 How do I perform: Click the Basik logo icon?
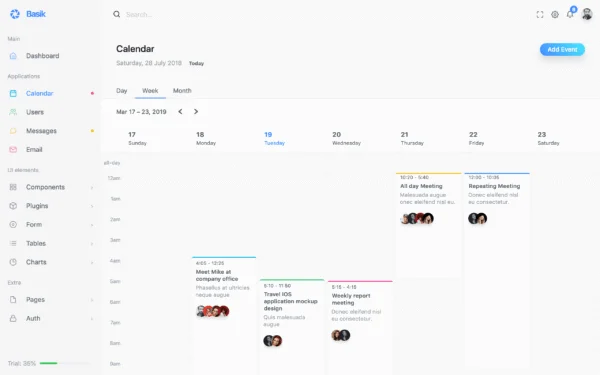[15, 14]
